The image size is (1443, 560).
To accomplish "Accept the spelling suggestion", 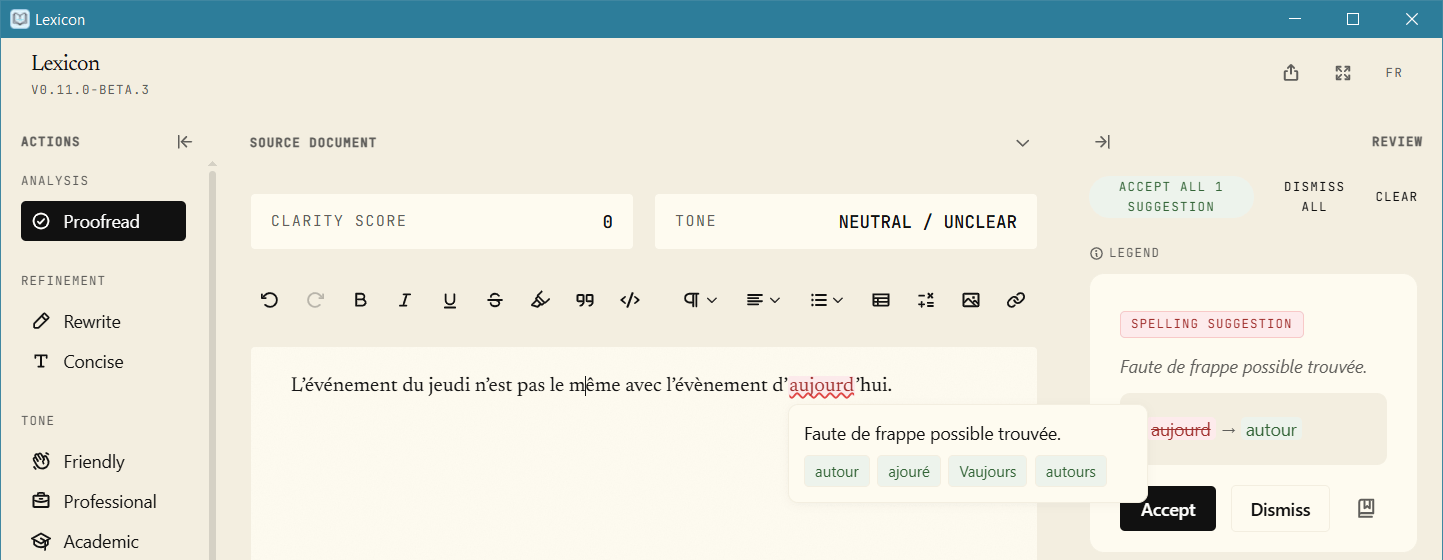I will [x=1168, y=509].
